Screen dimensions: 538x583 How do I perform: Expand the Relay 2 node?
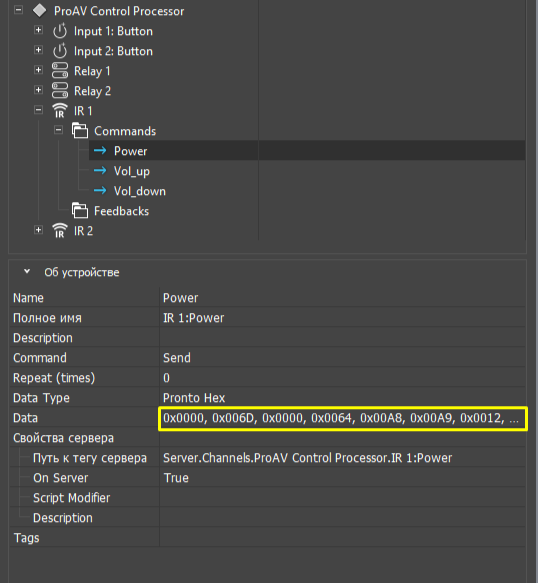tap(38, 90)
